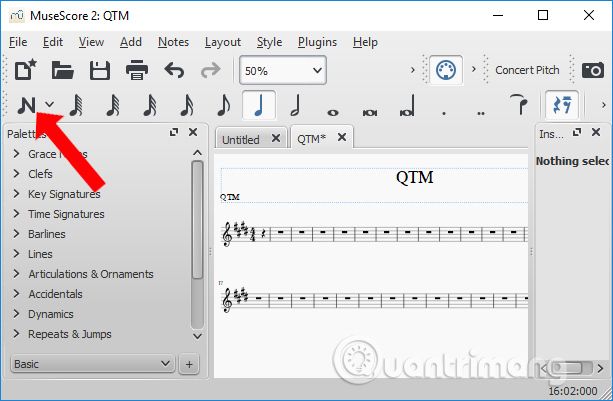Viewport: 613px width, 401px height.
Task: Close the QTM* tab
Action: pos(342,137)
